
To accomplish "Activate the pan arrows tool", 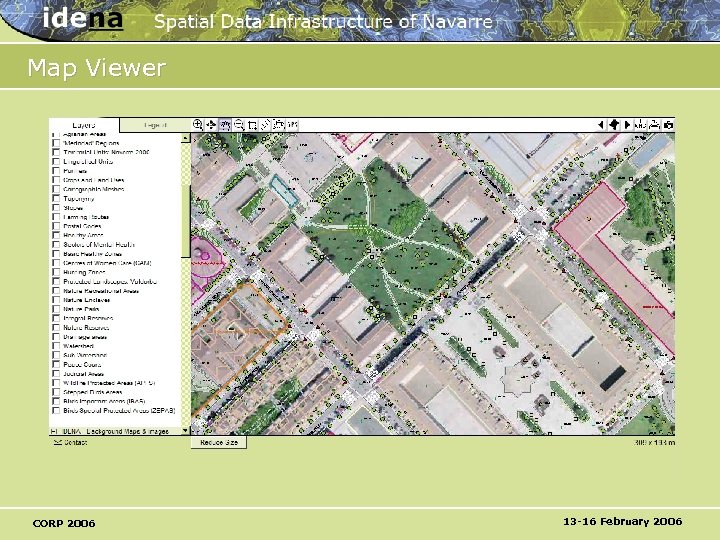I will point(211,125).
